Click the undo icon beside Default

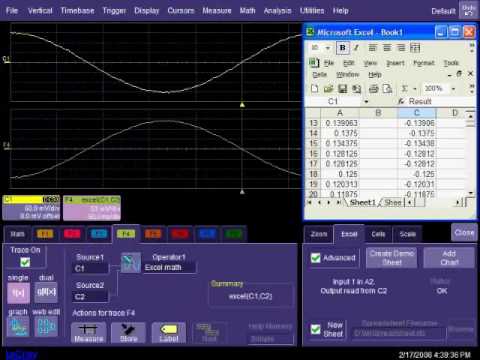469,10
